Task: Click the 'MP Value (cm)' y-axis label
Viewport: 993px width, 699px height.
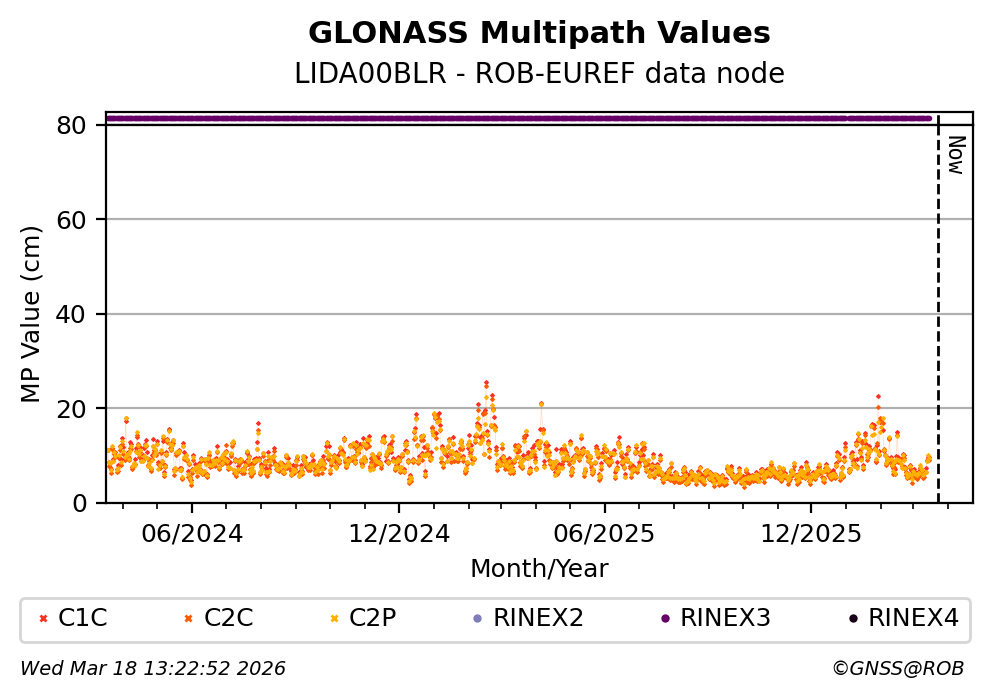Action: 32,314
